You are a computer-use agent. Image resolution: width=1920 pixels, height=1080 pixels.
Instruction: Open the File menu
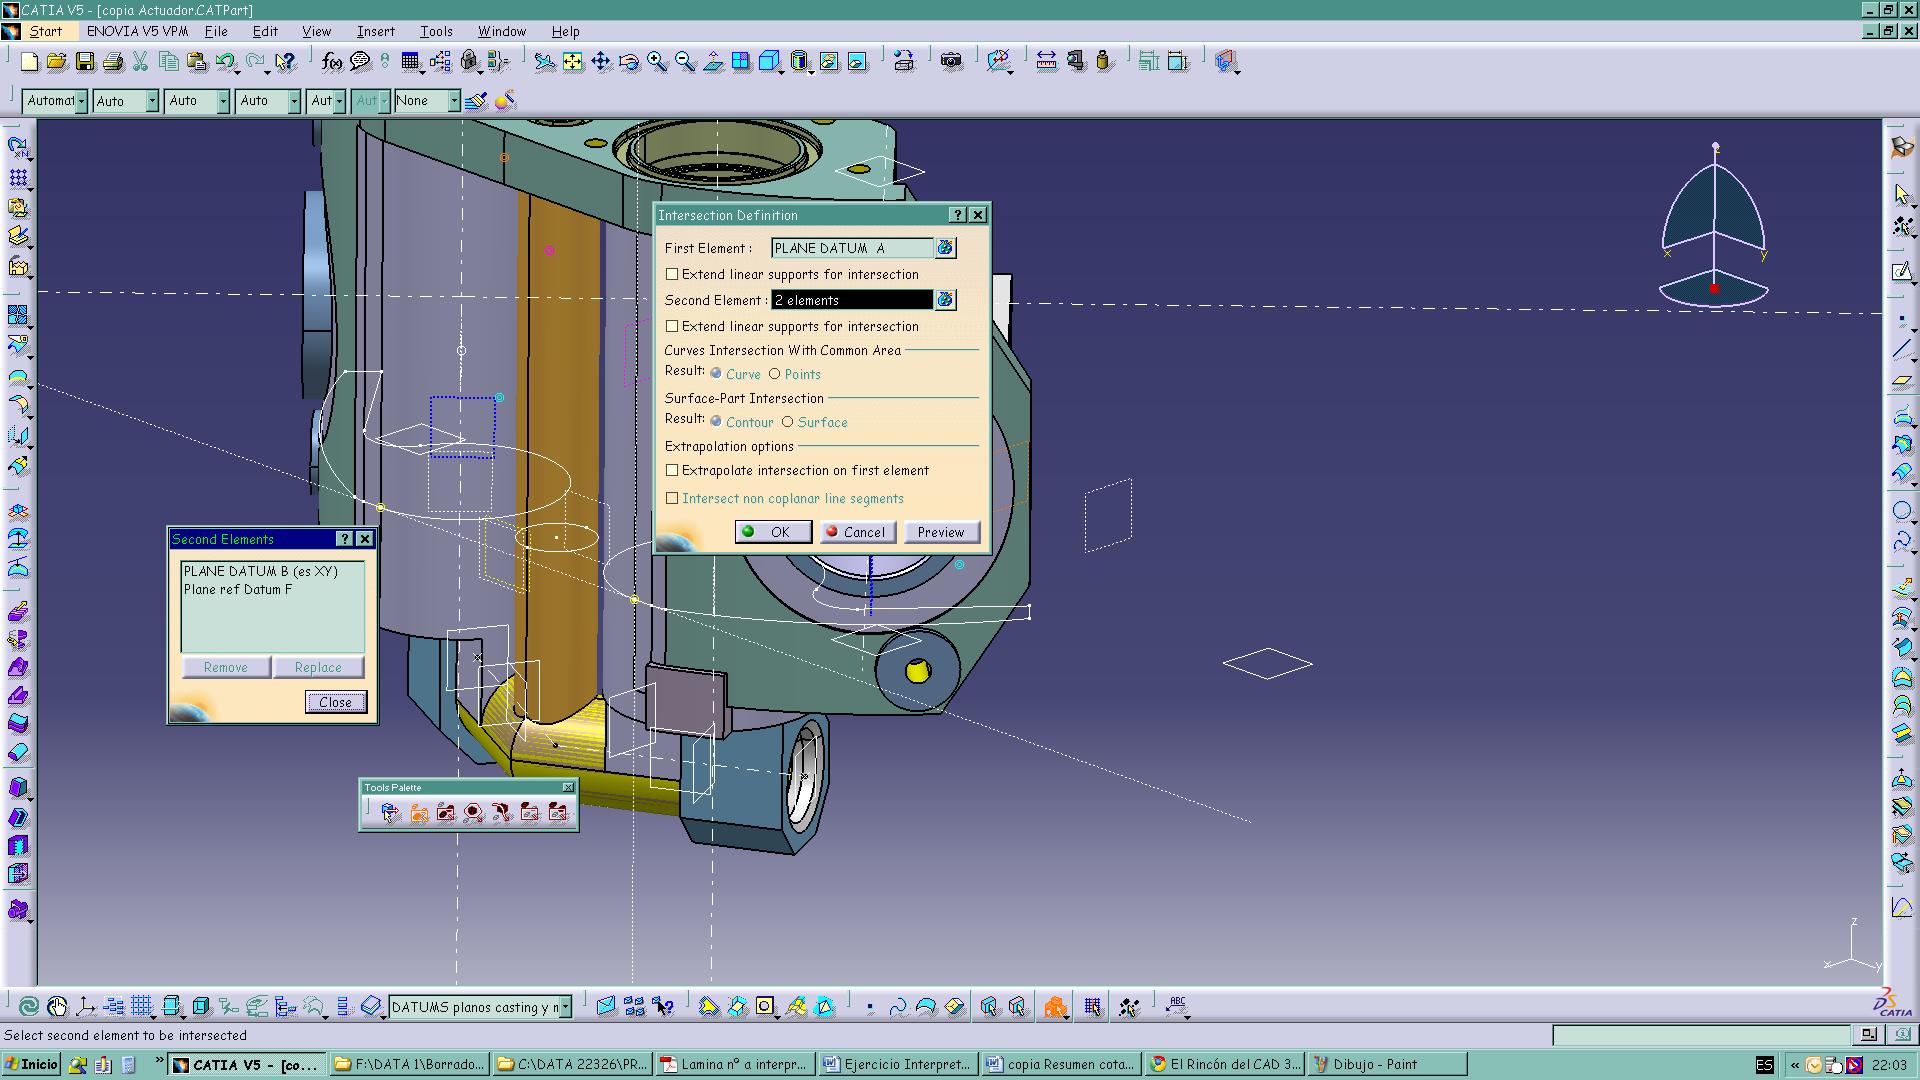[x=216, y=31]
